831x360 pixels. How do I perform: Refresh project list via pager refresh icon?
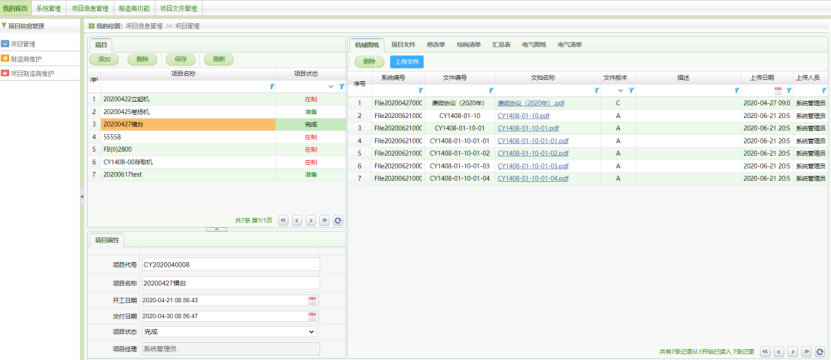click(338, 221)
